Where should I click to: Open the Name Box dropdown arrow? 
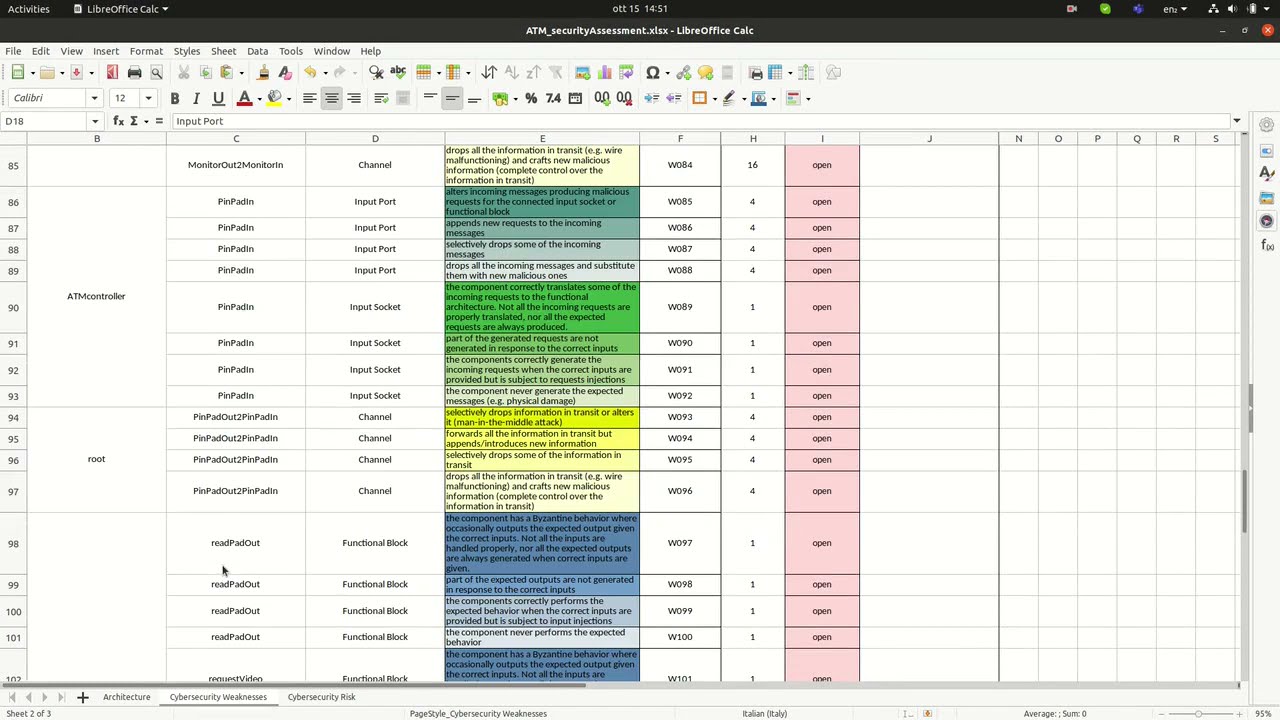(94, 121)
